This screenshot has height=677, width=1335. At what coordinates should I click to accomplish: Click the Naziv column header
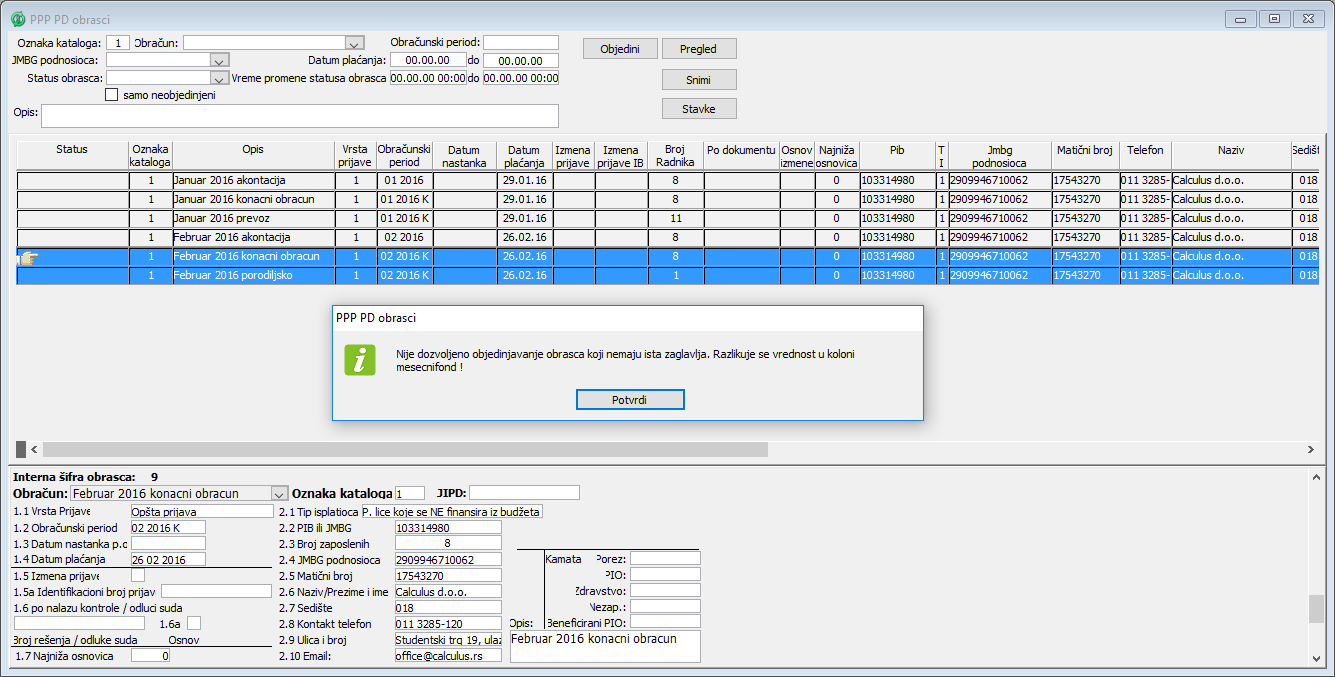coord(1230,155)
